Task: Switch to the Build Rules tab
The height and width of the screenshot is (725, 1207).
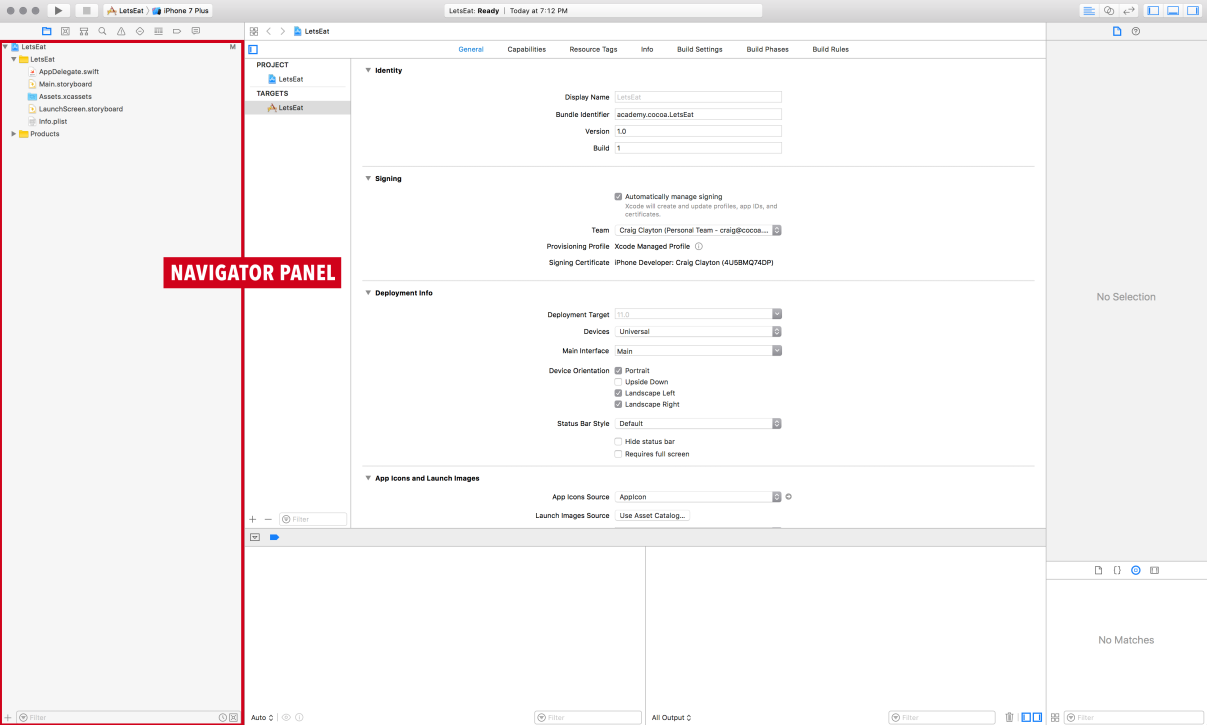Action: [830, 49]
